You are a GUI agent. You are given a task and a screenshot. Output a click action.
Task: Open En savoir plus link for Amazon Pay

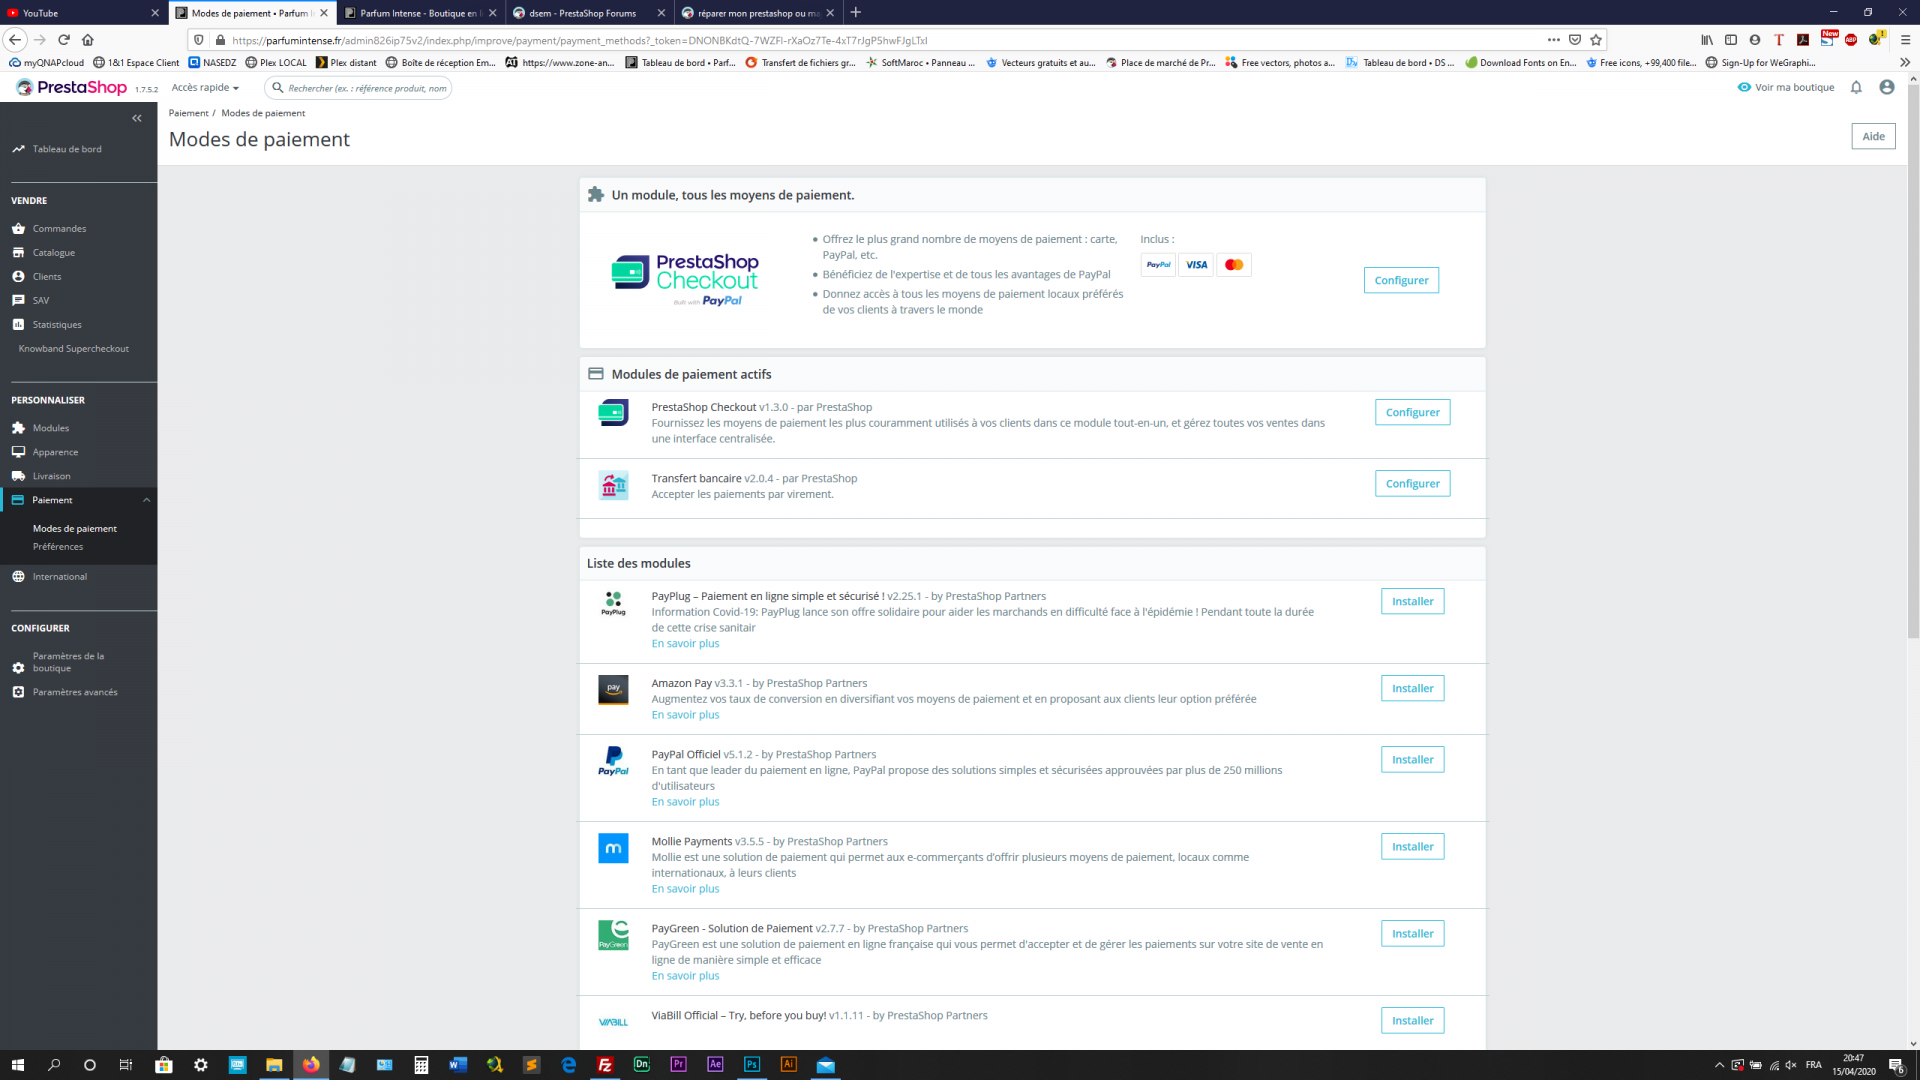[x=685, y=715]
